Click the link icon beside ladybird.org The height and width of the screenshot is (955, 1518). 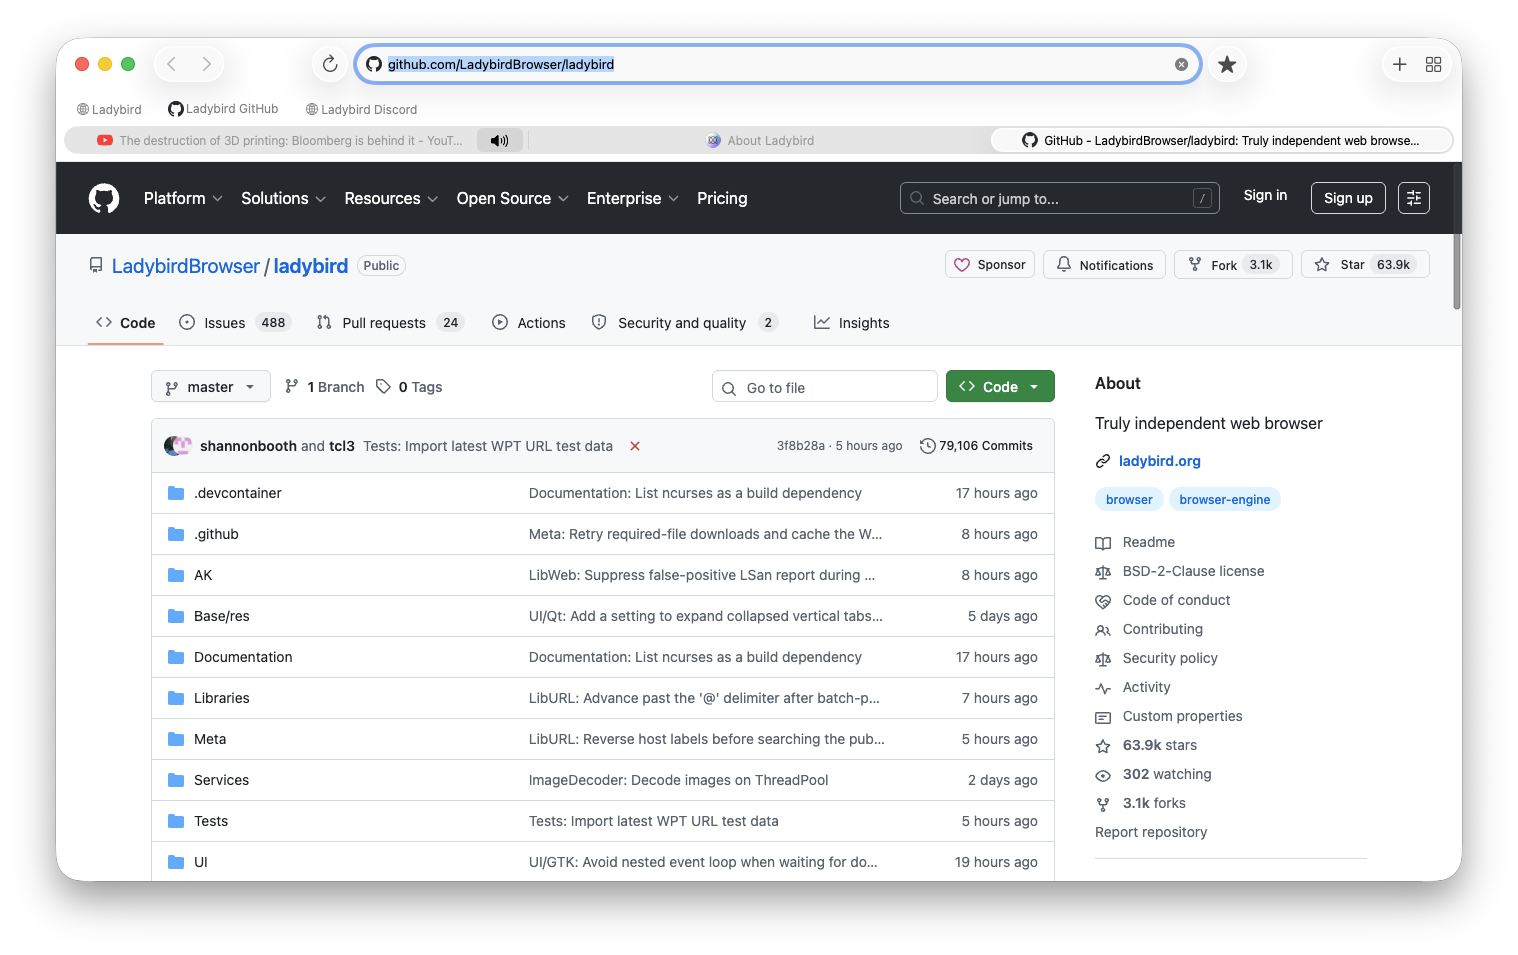[x=1103, y=461]
